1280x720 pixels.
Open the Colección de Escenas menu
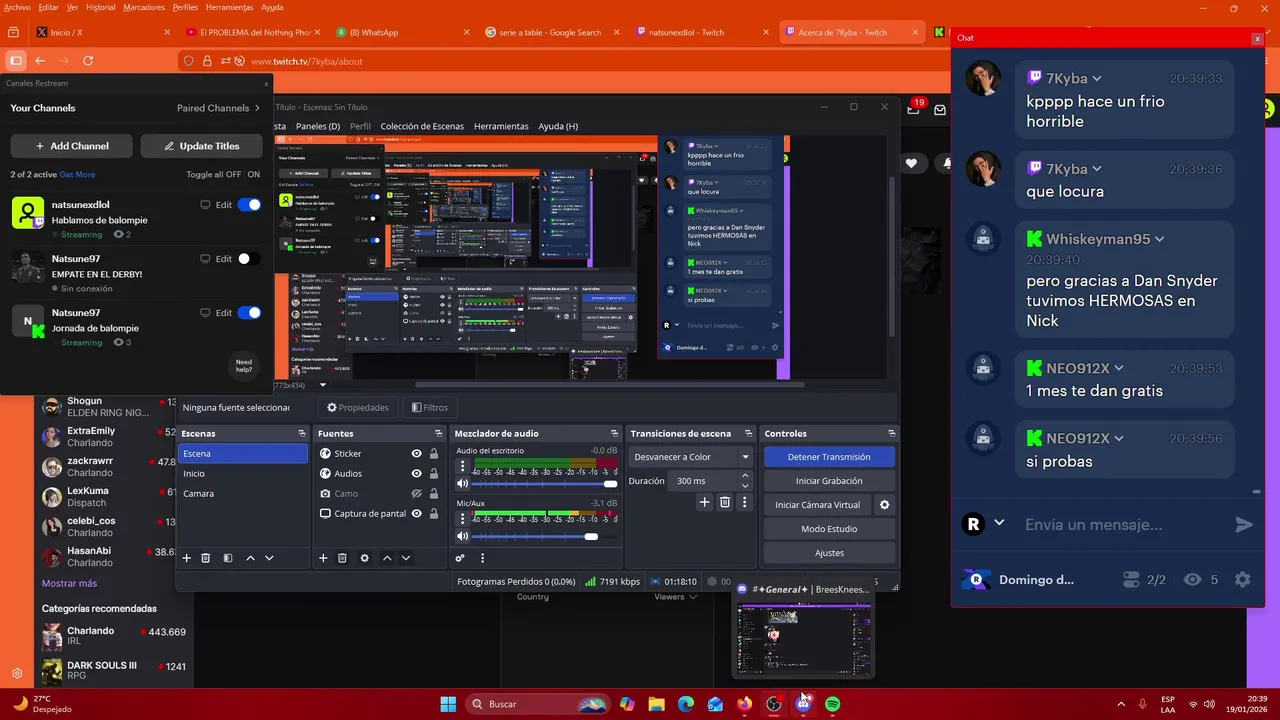(422, 126)
